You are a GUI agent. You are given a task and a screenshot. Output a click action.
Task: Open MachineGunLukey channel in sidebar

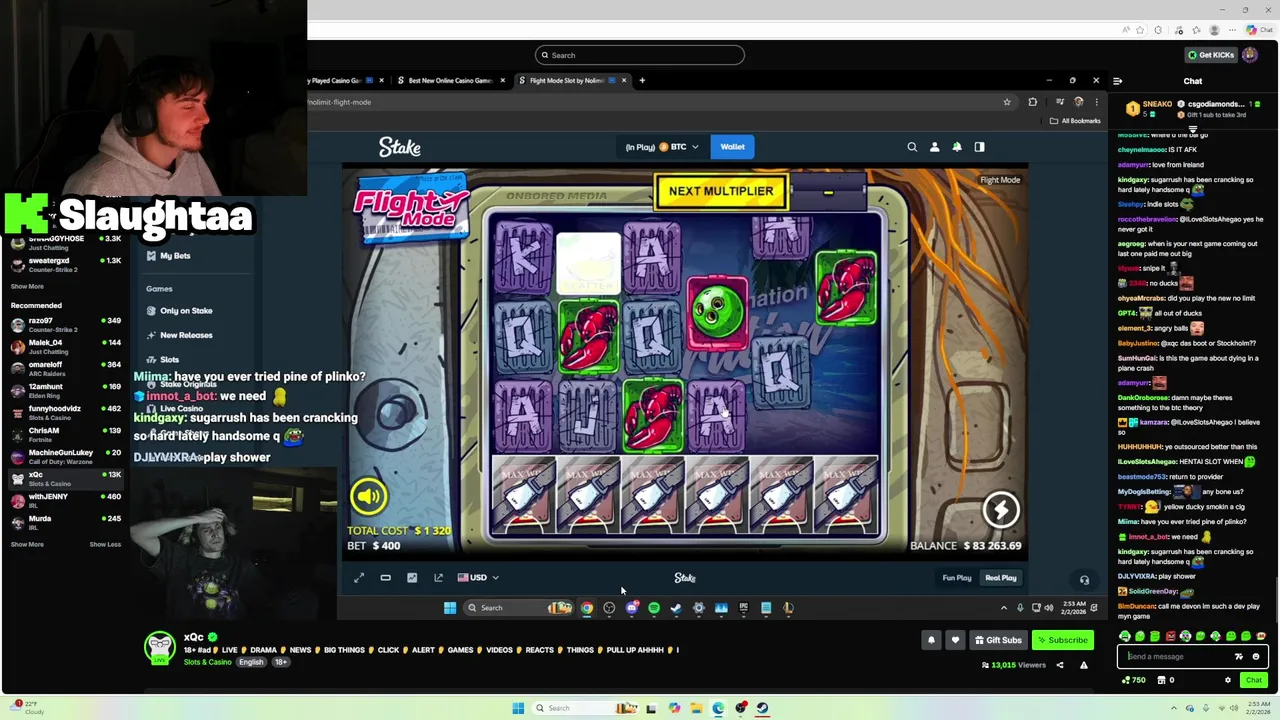click(66, 457)
